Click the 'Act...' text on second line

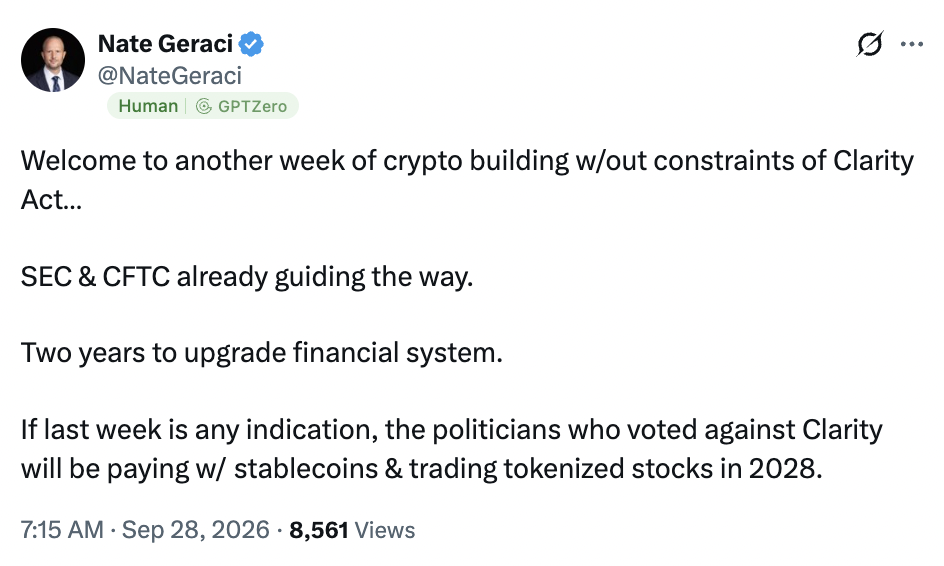click(51, 200)
